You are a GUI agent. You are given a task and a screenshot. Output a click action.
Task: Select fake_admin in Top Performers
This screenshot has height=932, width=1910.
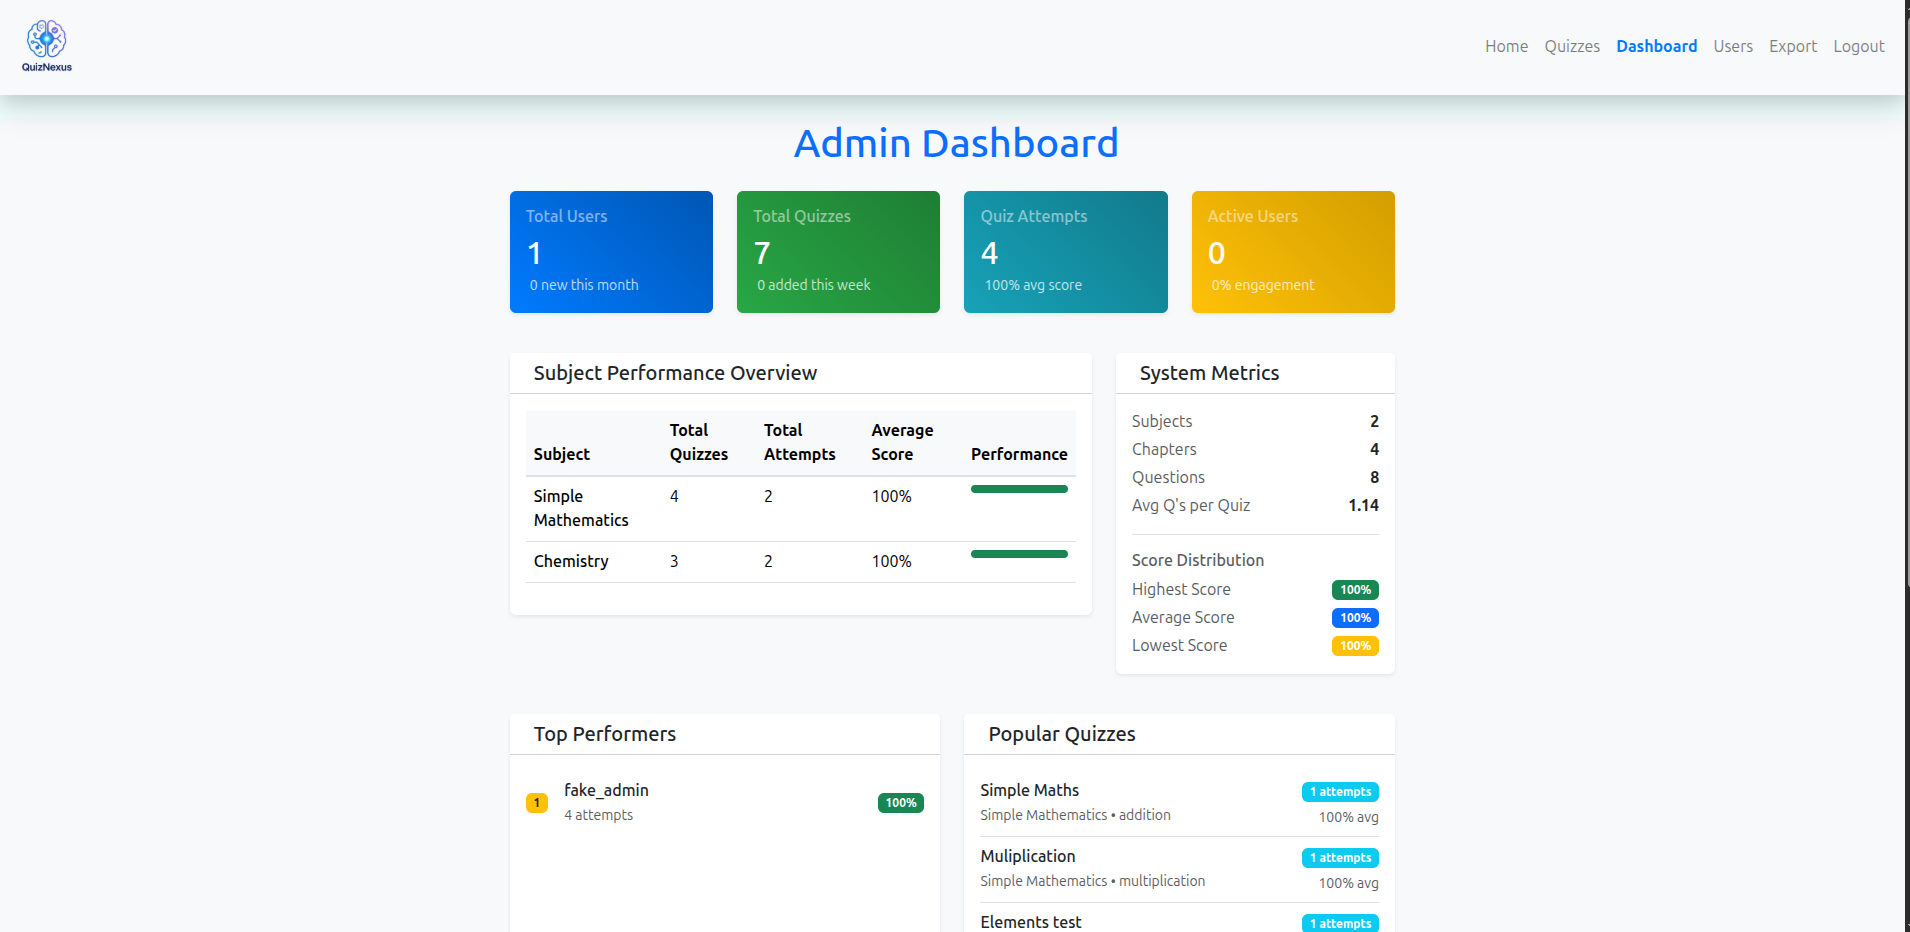point(606,790)
